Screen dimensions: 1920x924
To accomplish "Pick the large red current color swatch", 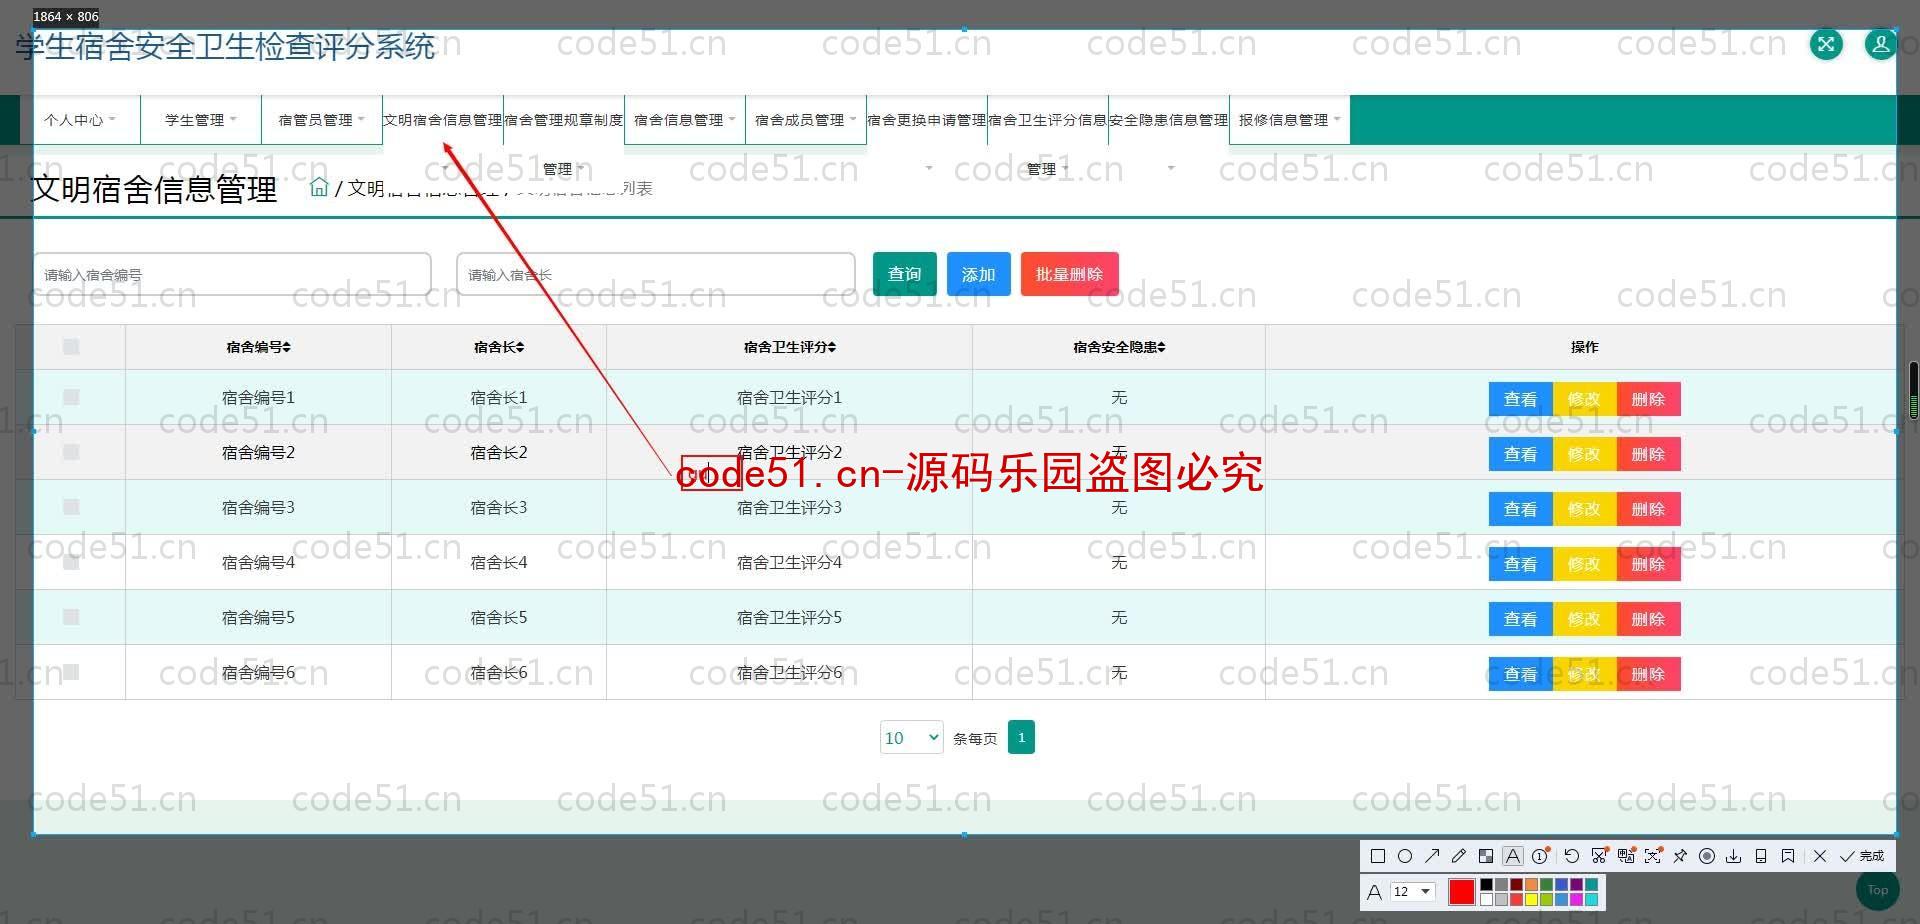I will 1461,892.
